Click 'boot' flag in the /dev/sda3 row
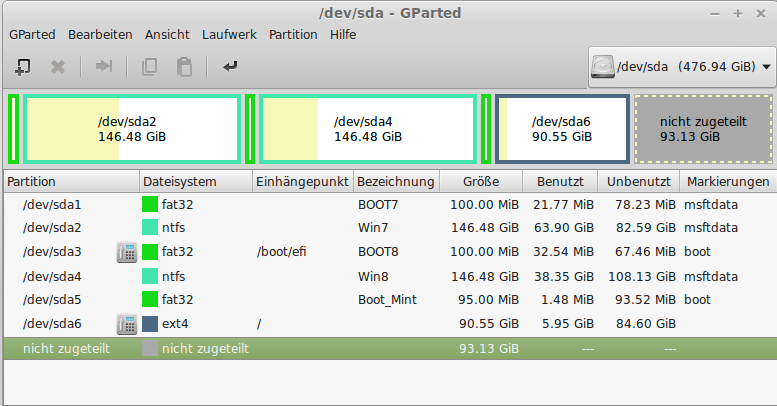The height and width of the screenshot is (406, 777). coord(697,251)
